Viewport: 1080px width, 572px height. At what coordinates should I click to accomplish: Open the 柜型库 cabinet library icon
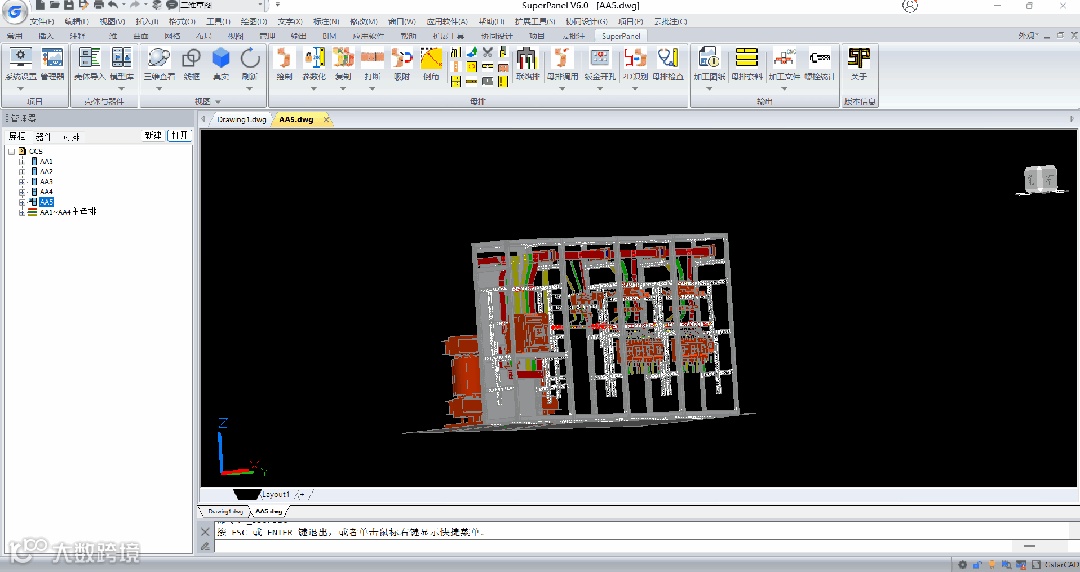[x=121, y=63]
